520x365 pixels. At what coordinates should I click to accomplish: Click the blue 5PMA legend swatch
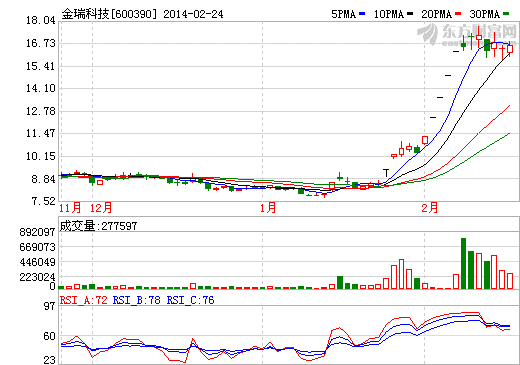click(x=362, y=14)
